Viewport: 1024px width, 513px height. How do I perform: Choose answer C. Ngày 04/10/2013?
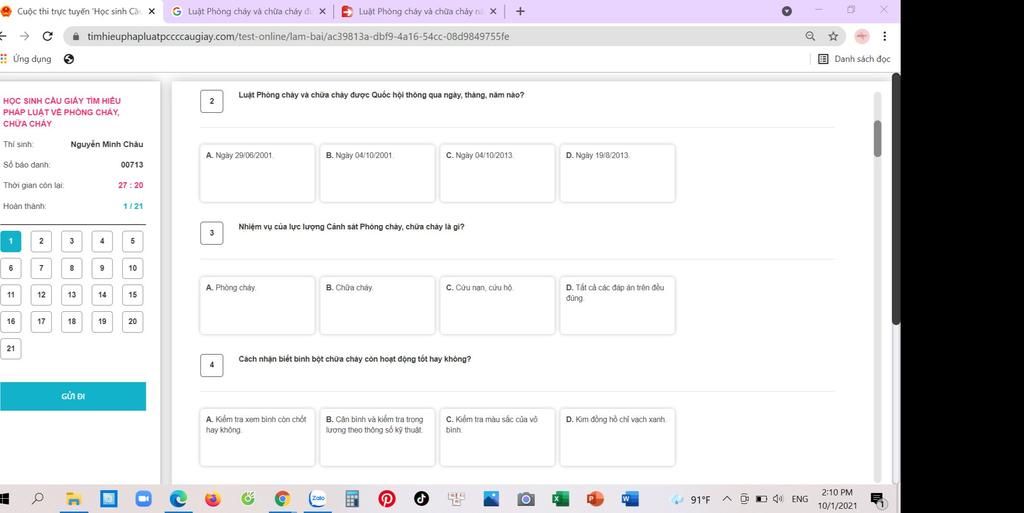(x=498, y=173)
